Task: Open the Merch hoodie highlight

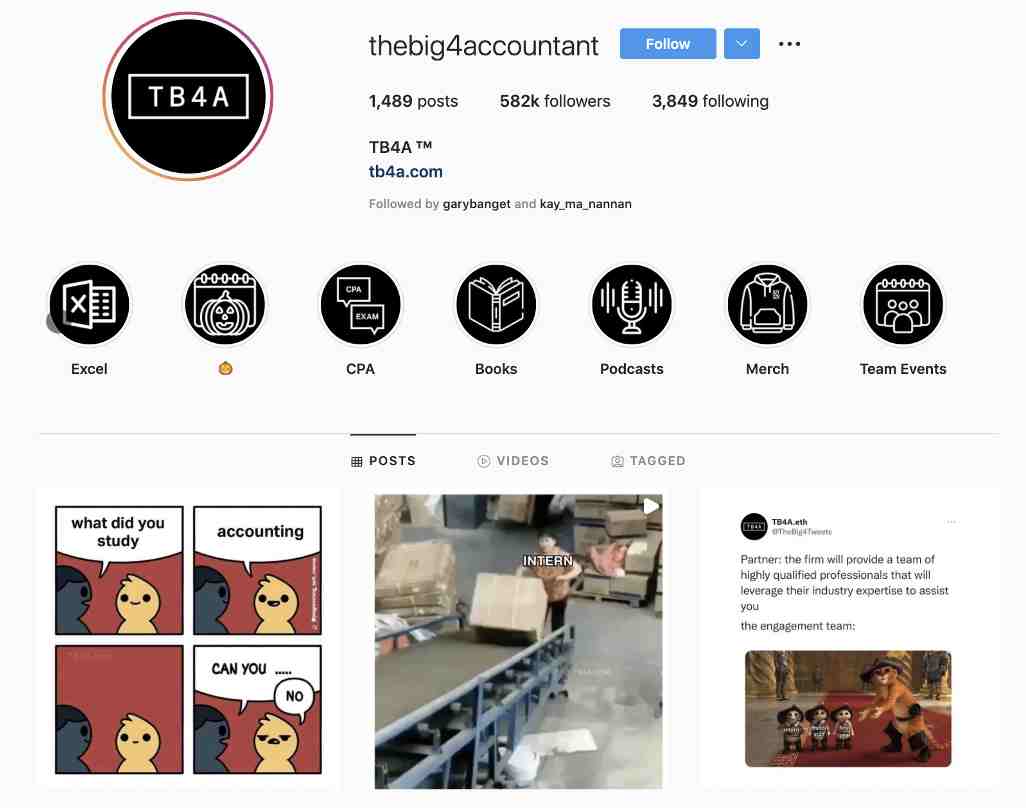Action: tap(768, 304)
